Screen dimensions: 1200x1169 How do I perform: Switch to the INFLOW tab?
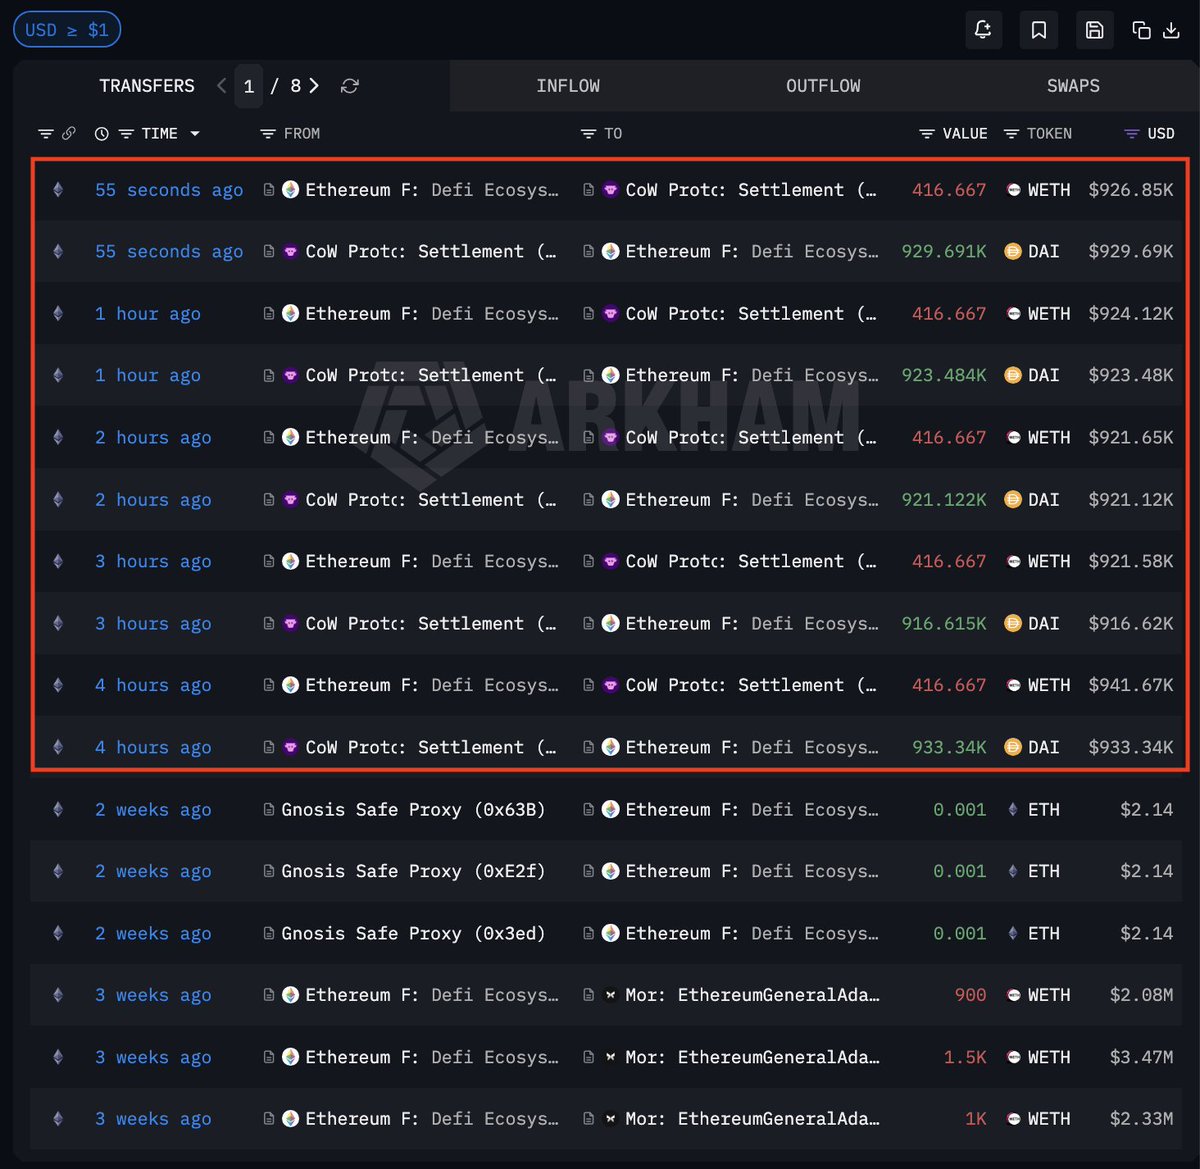pos(568,86)
